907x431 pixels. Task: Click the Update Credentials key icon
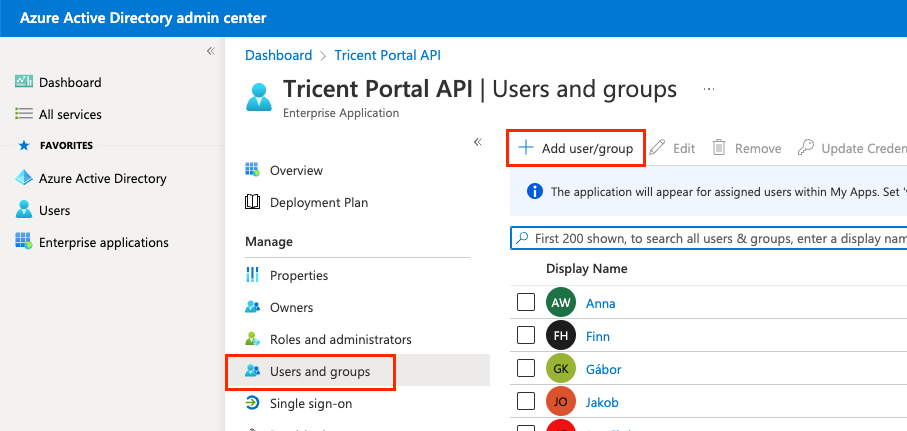pos(806,148)
